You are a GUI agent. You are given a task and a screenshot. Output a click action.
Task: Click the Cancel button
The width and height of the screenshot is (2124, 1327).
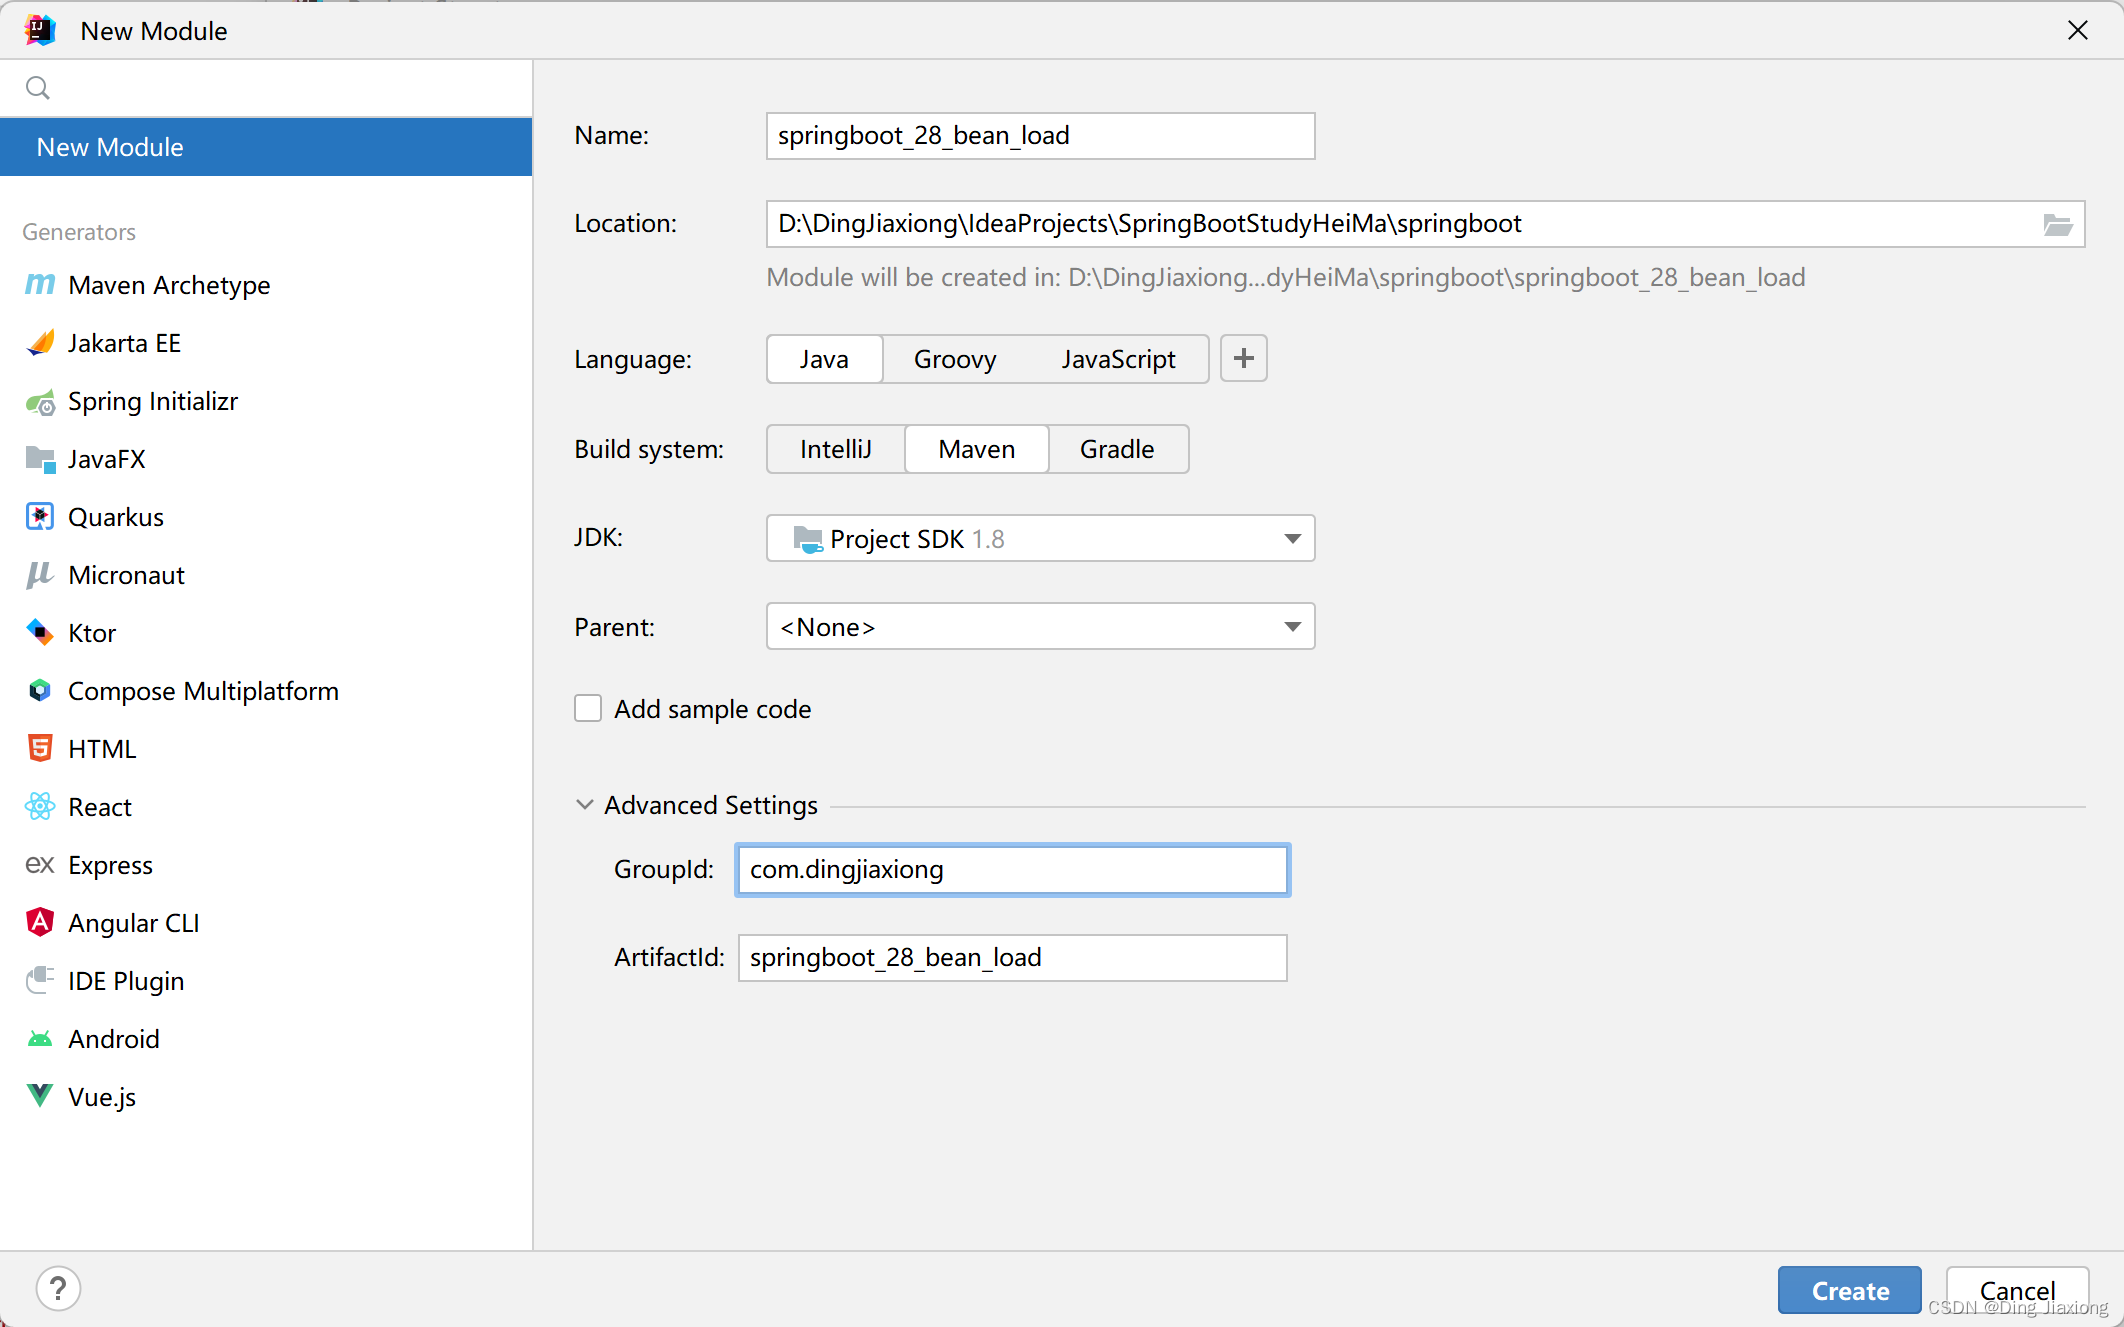pyautogui.click(x=2018, y=1290)
